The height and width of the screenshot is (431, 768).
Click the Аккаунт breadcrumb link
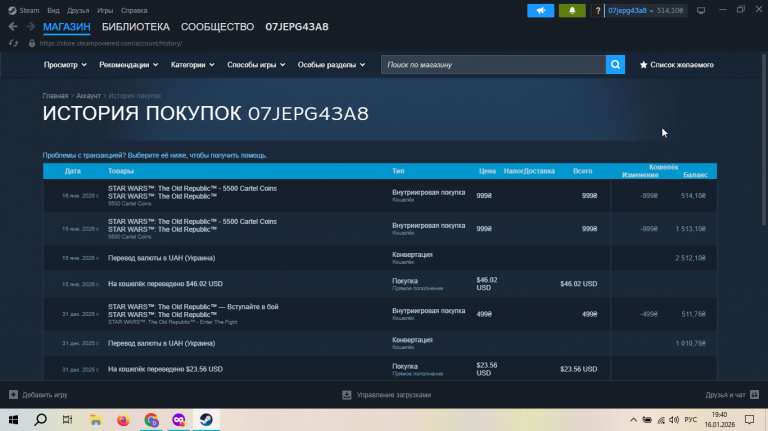point(88,96)
